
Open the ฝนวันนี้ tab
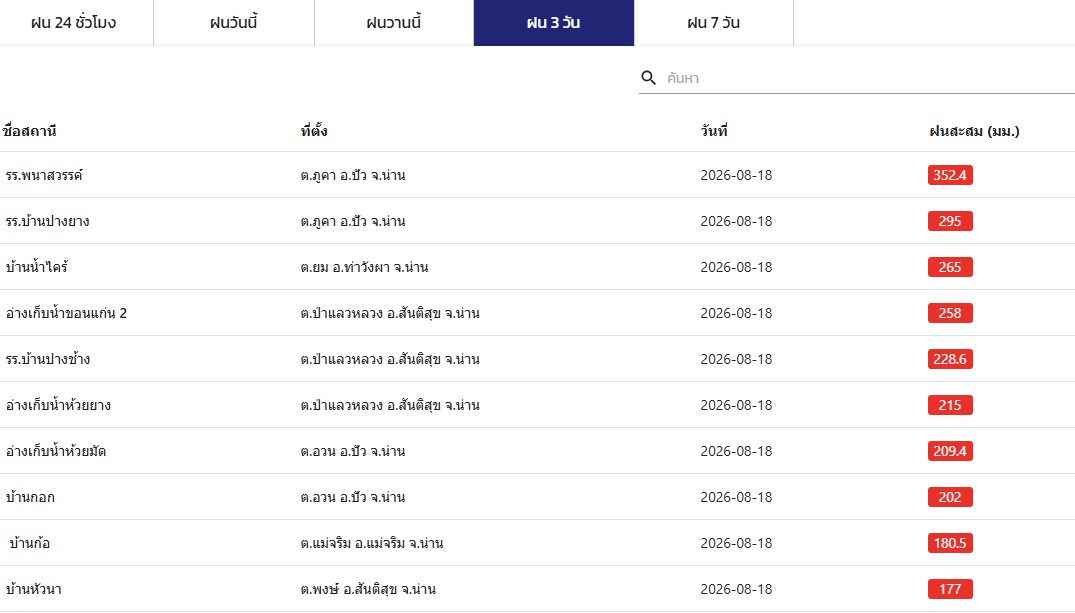(234, 23)
